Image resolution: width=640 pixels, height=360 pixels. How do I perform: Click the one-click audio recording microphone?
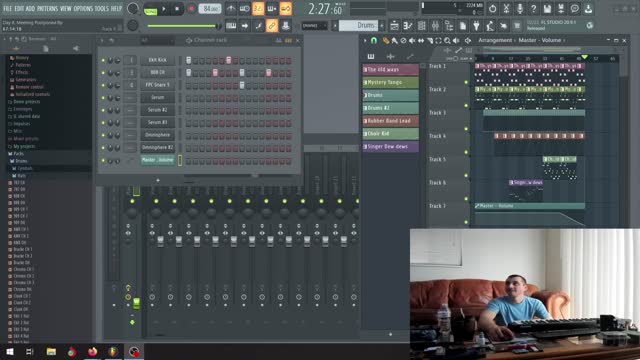point(520,9)
